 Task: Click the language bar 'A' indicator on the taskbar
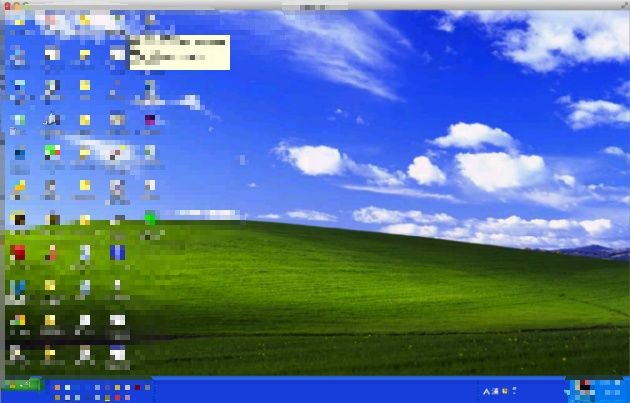tap(487, 391)
